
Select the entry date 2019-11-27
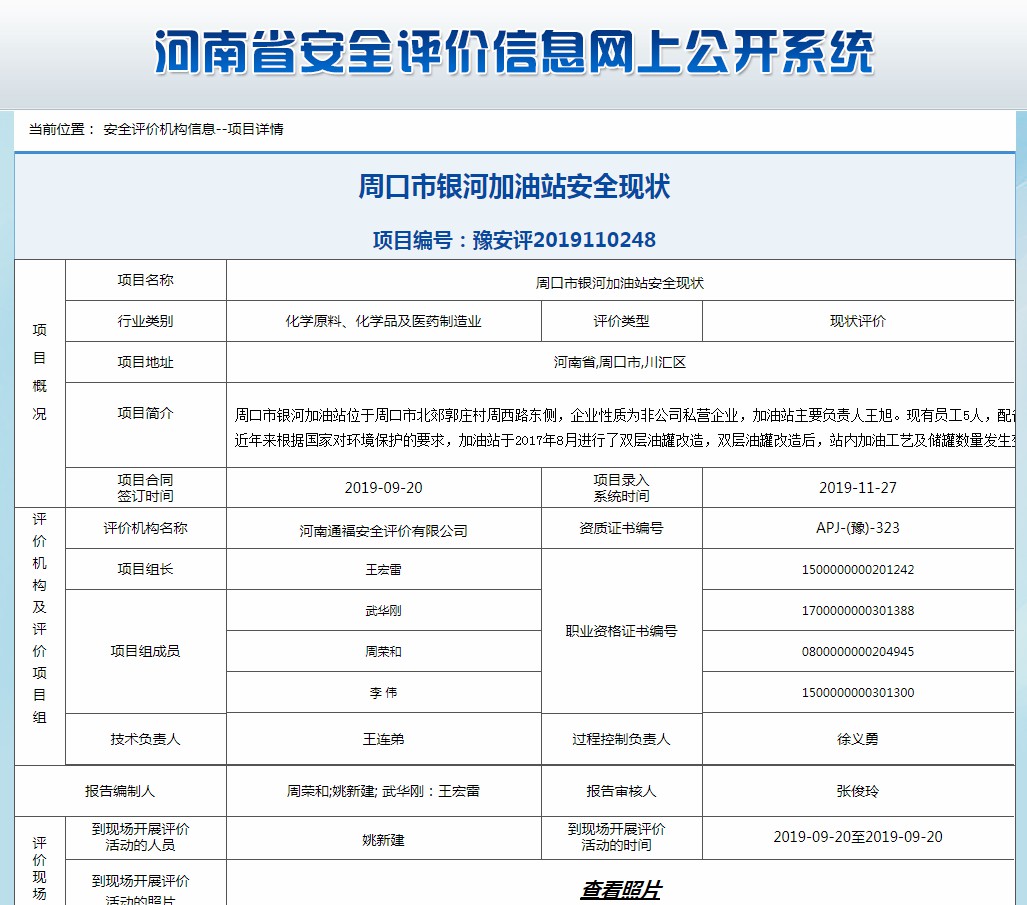click(857, 488)
